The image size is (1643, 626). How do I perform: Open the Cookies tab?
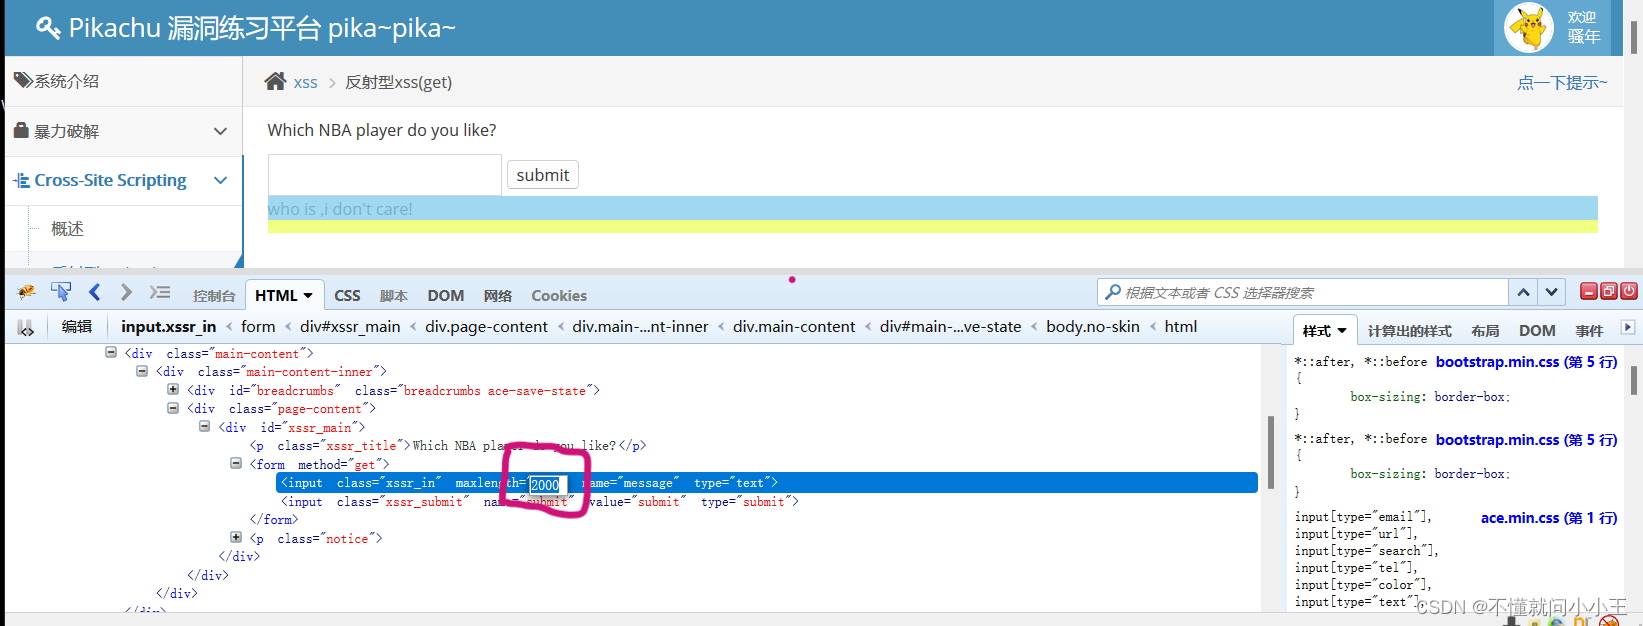tap(559, 295)
